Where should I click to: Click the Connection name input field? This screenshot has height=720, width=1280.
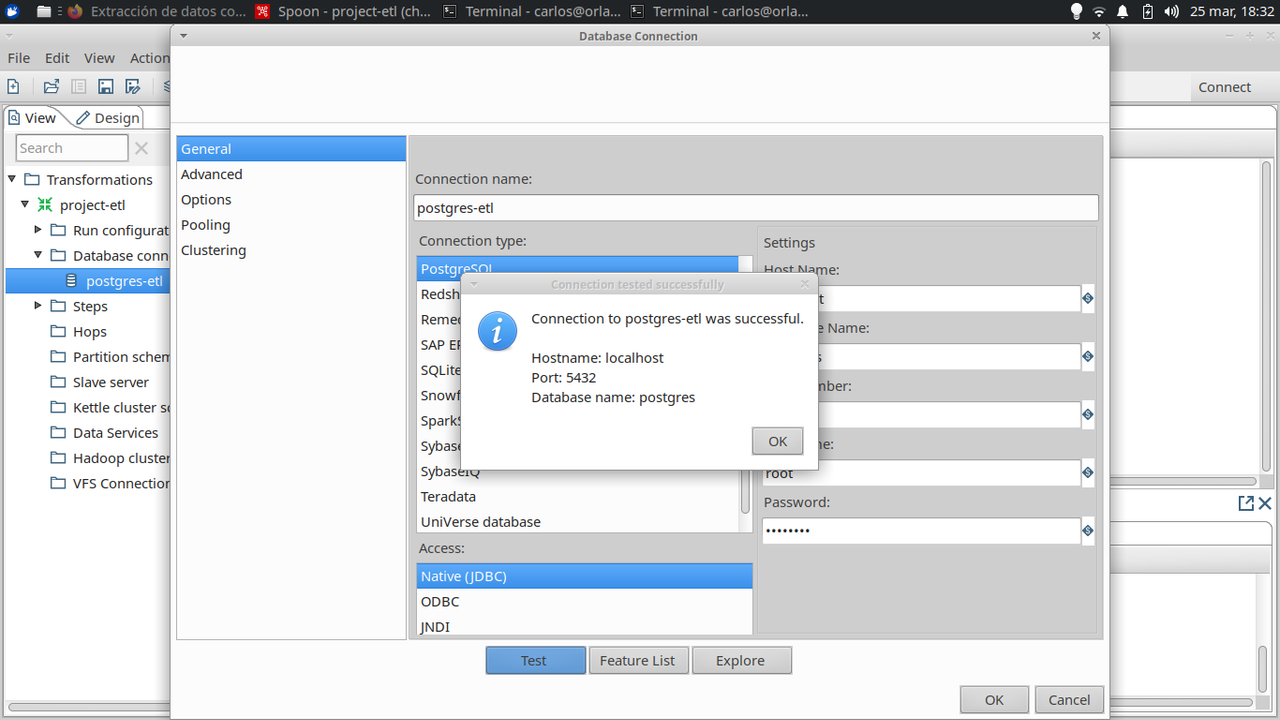pos(756,208)
